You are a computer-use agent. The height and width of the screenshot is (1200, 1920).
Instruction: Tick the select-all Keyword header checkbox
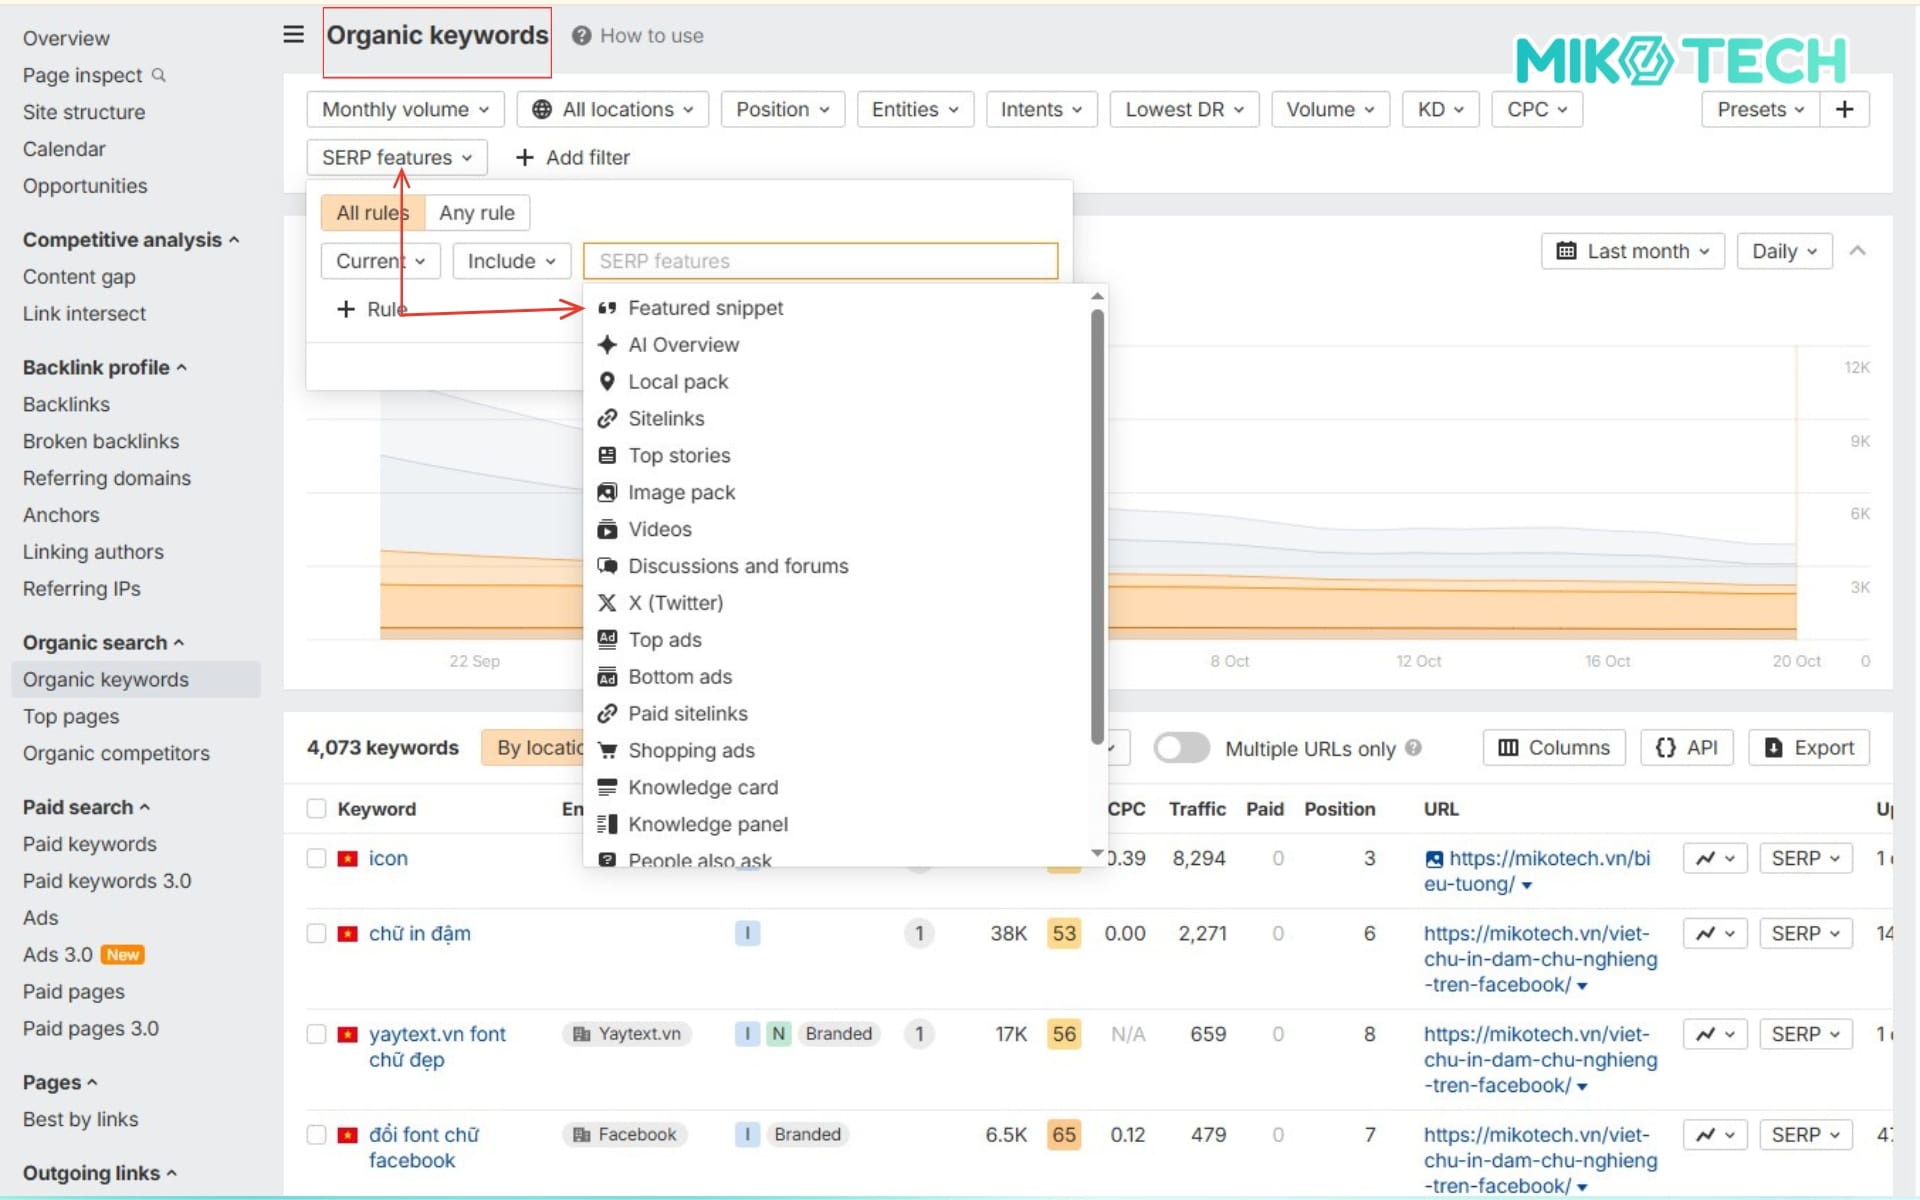(316, 809)
